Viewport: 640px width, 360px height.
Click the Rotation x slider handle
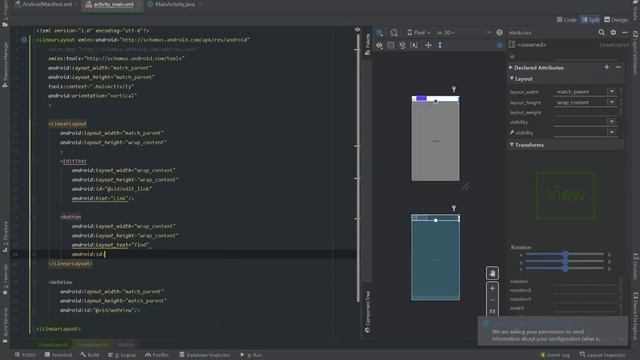[x=565, y=254]
